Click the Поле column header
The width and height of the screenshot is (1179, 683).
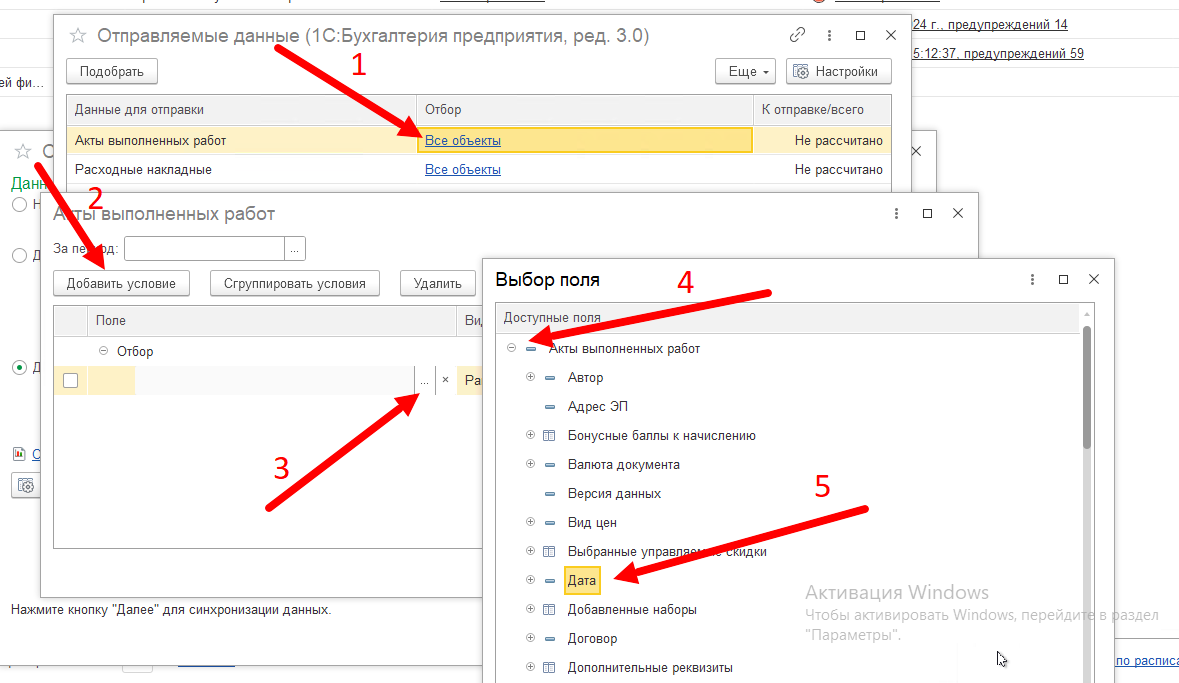272,320
